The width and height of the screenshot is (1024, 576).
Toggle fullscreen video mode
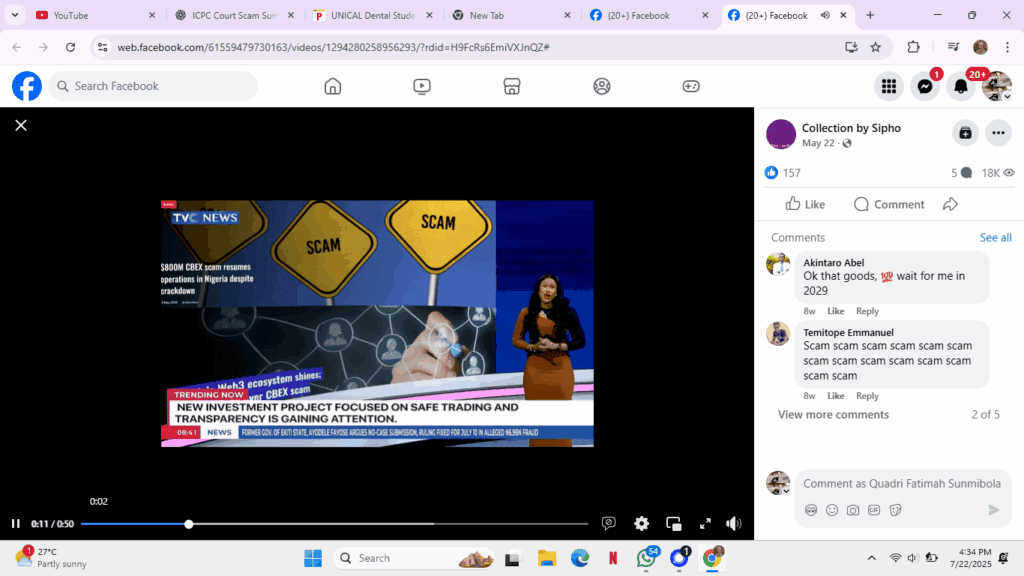[x=705, y=523]
